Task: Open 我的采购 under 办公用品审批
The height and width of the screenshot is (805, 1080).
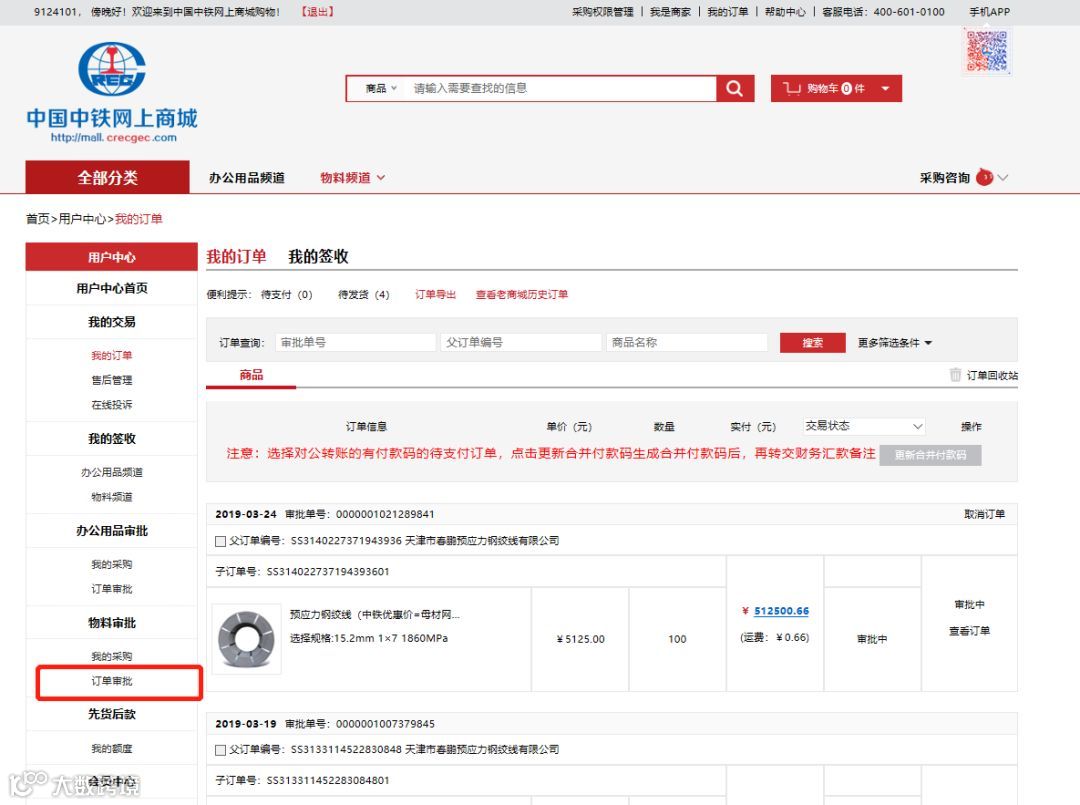Action: pyautogui.click(x=112, y=565)
